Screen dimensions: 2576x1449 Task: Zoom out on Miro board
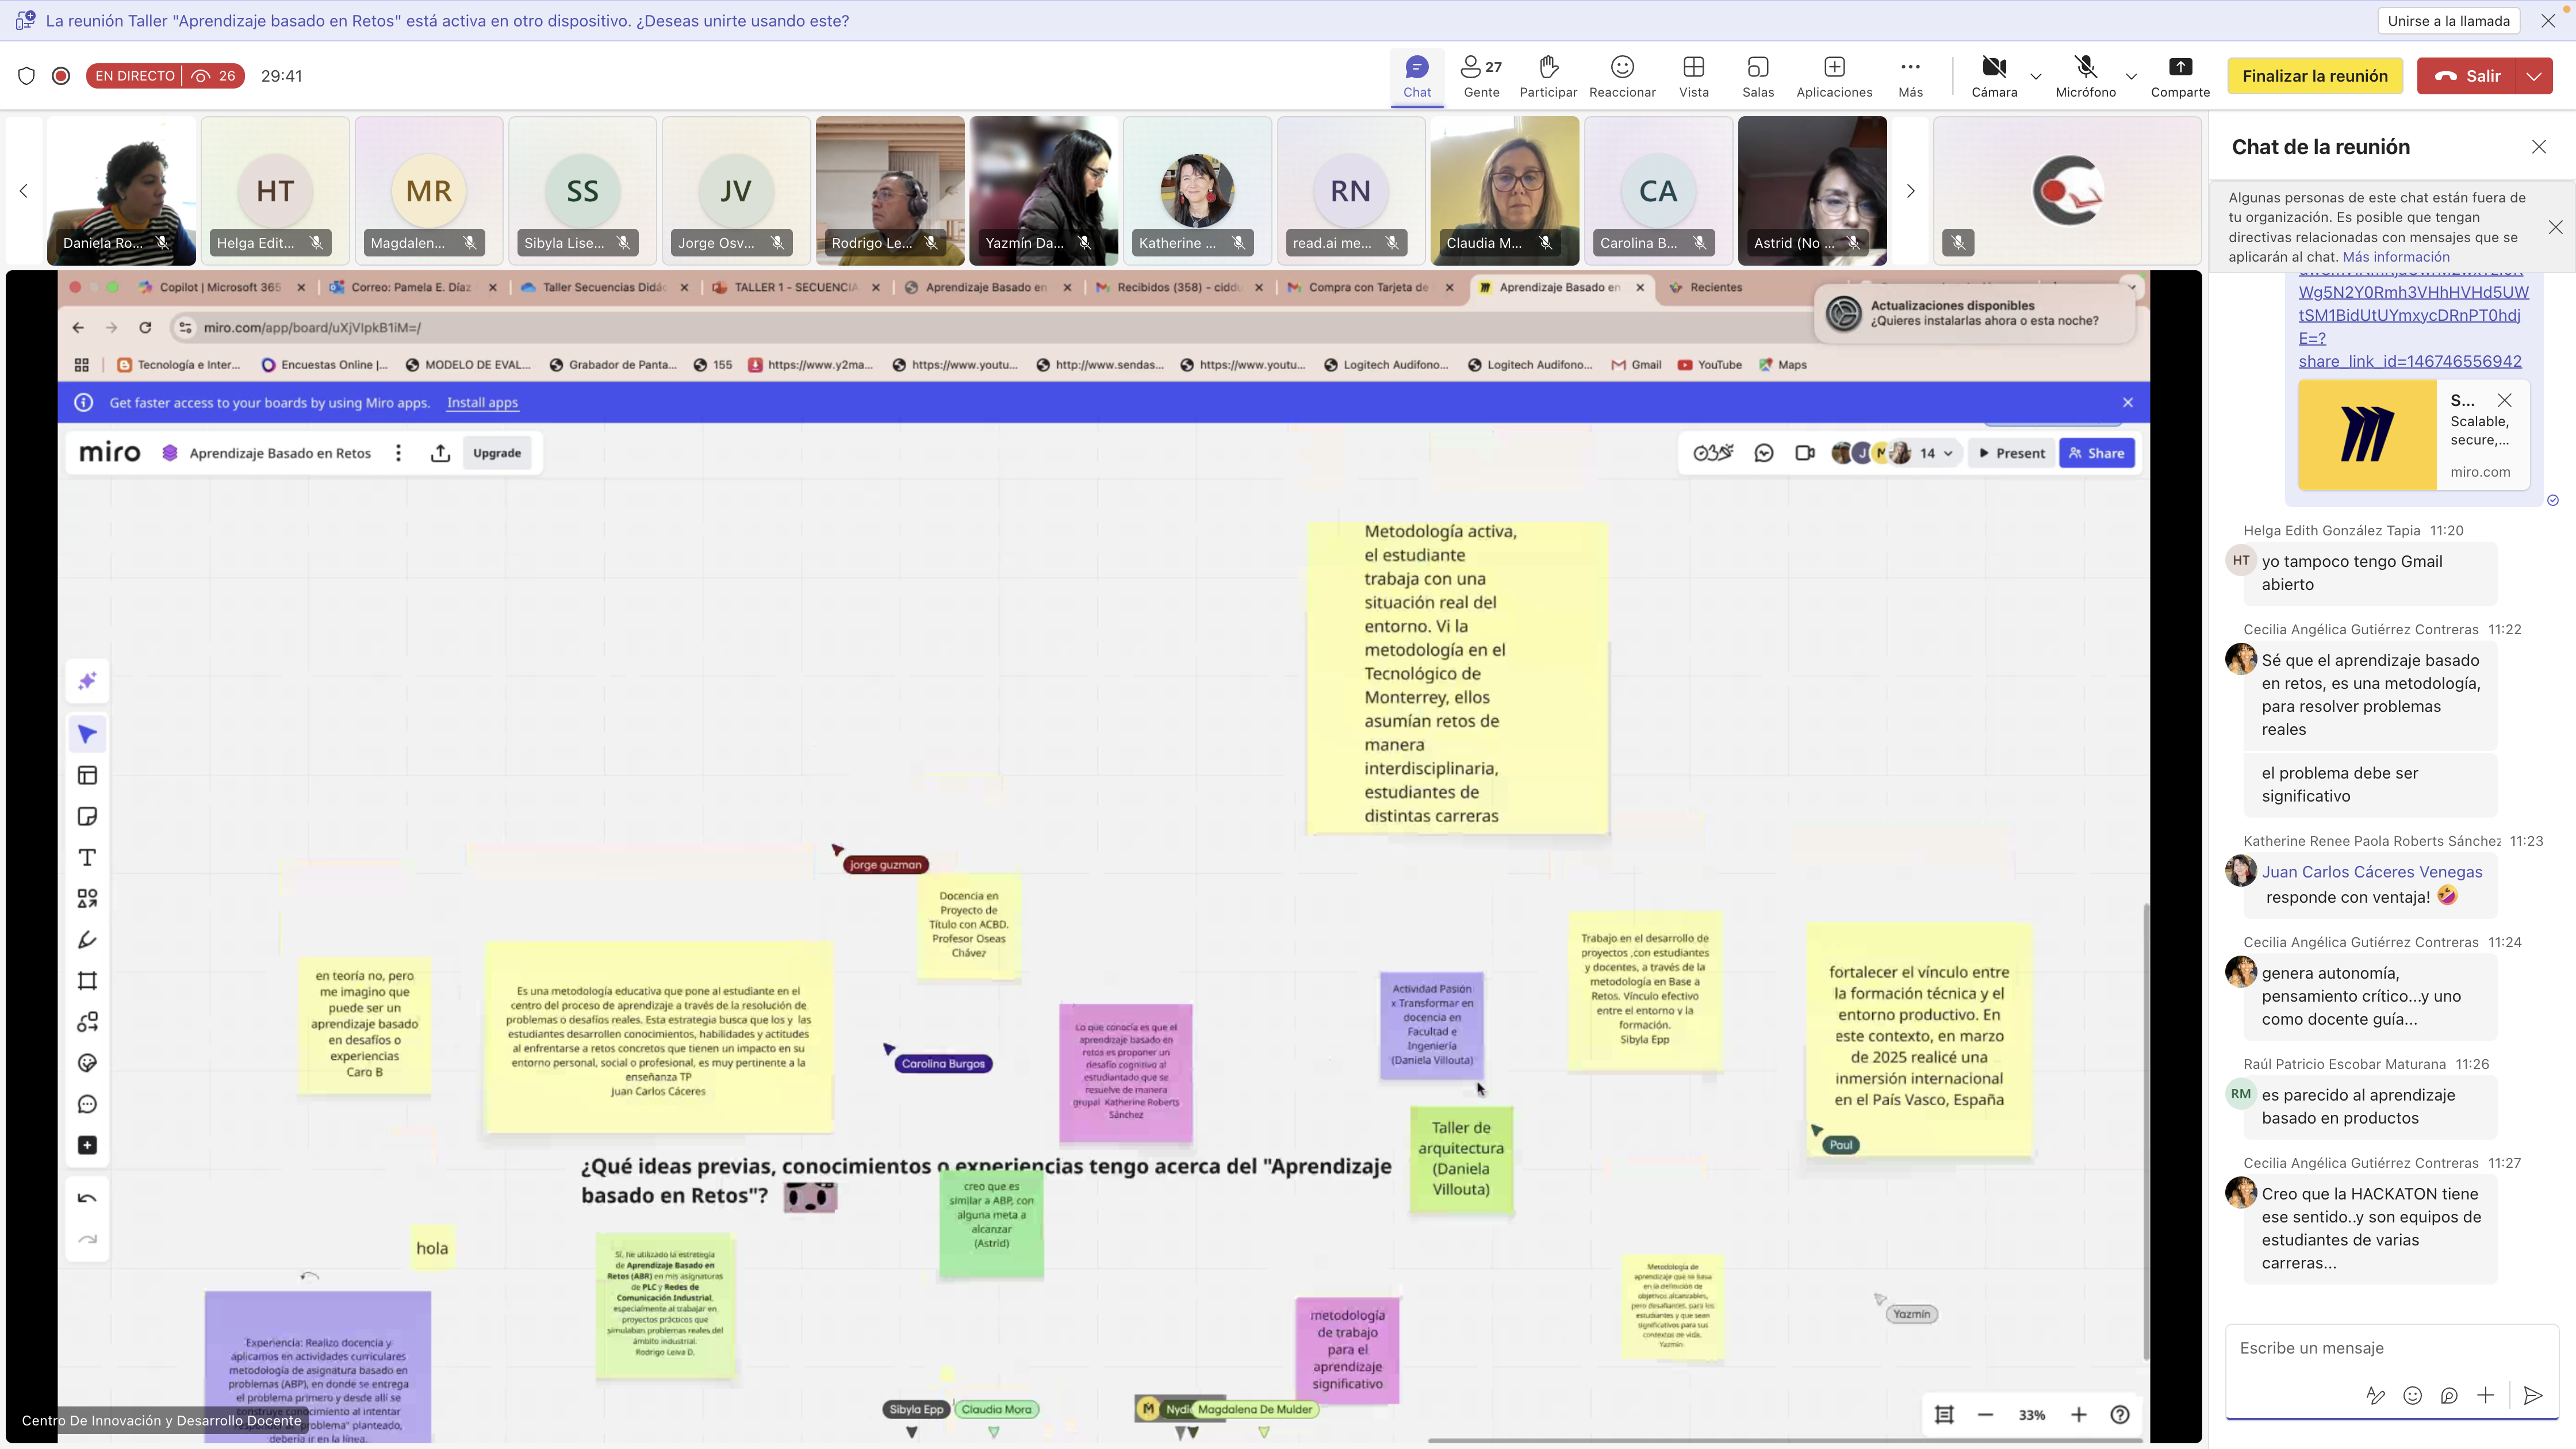tap(1985, 1415)
